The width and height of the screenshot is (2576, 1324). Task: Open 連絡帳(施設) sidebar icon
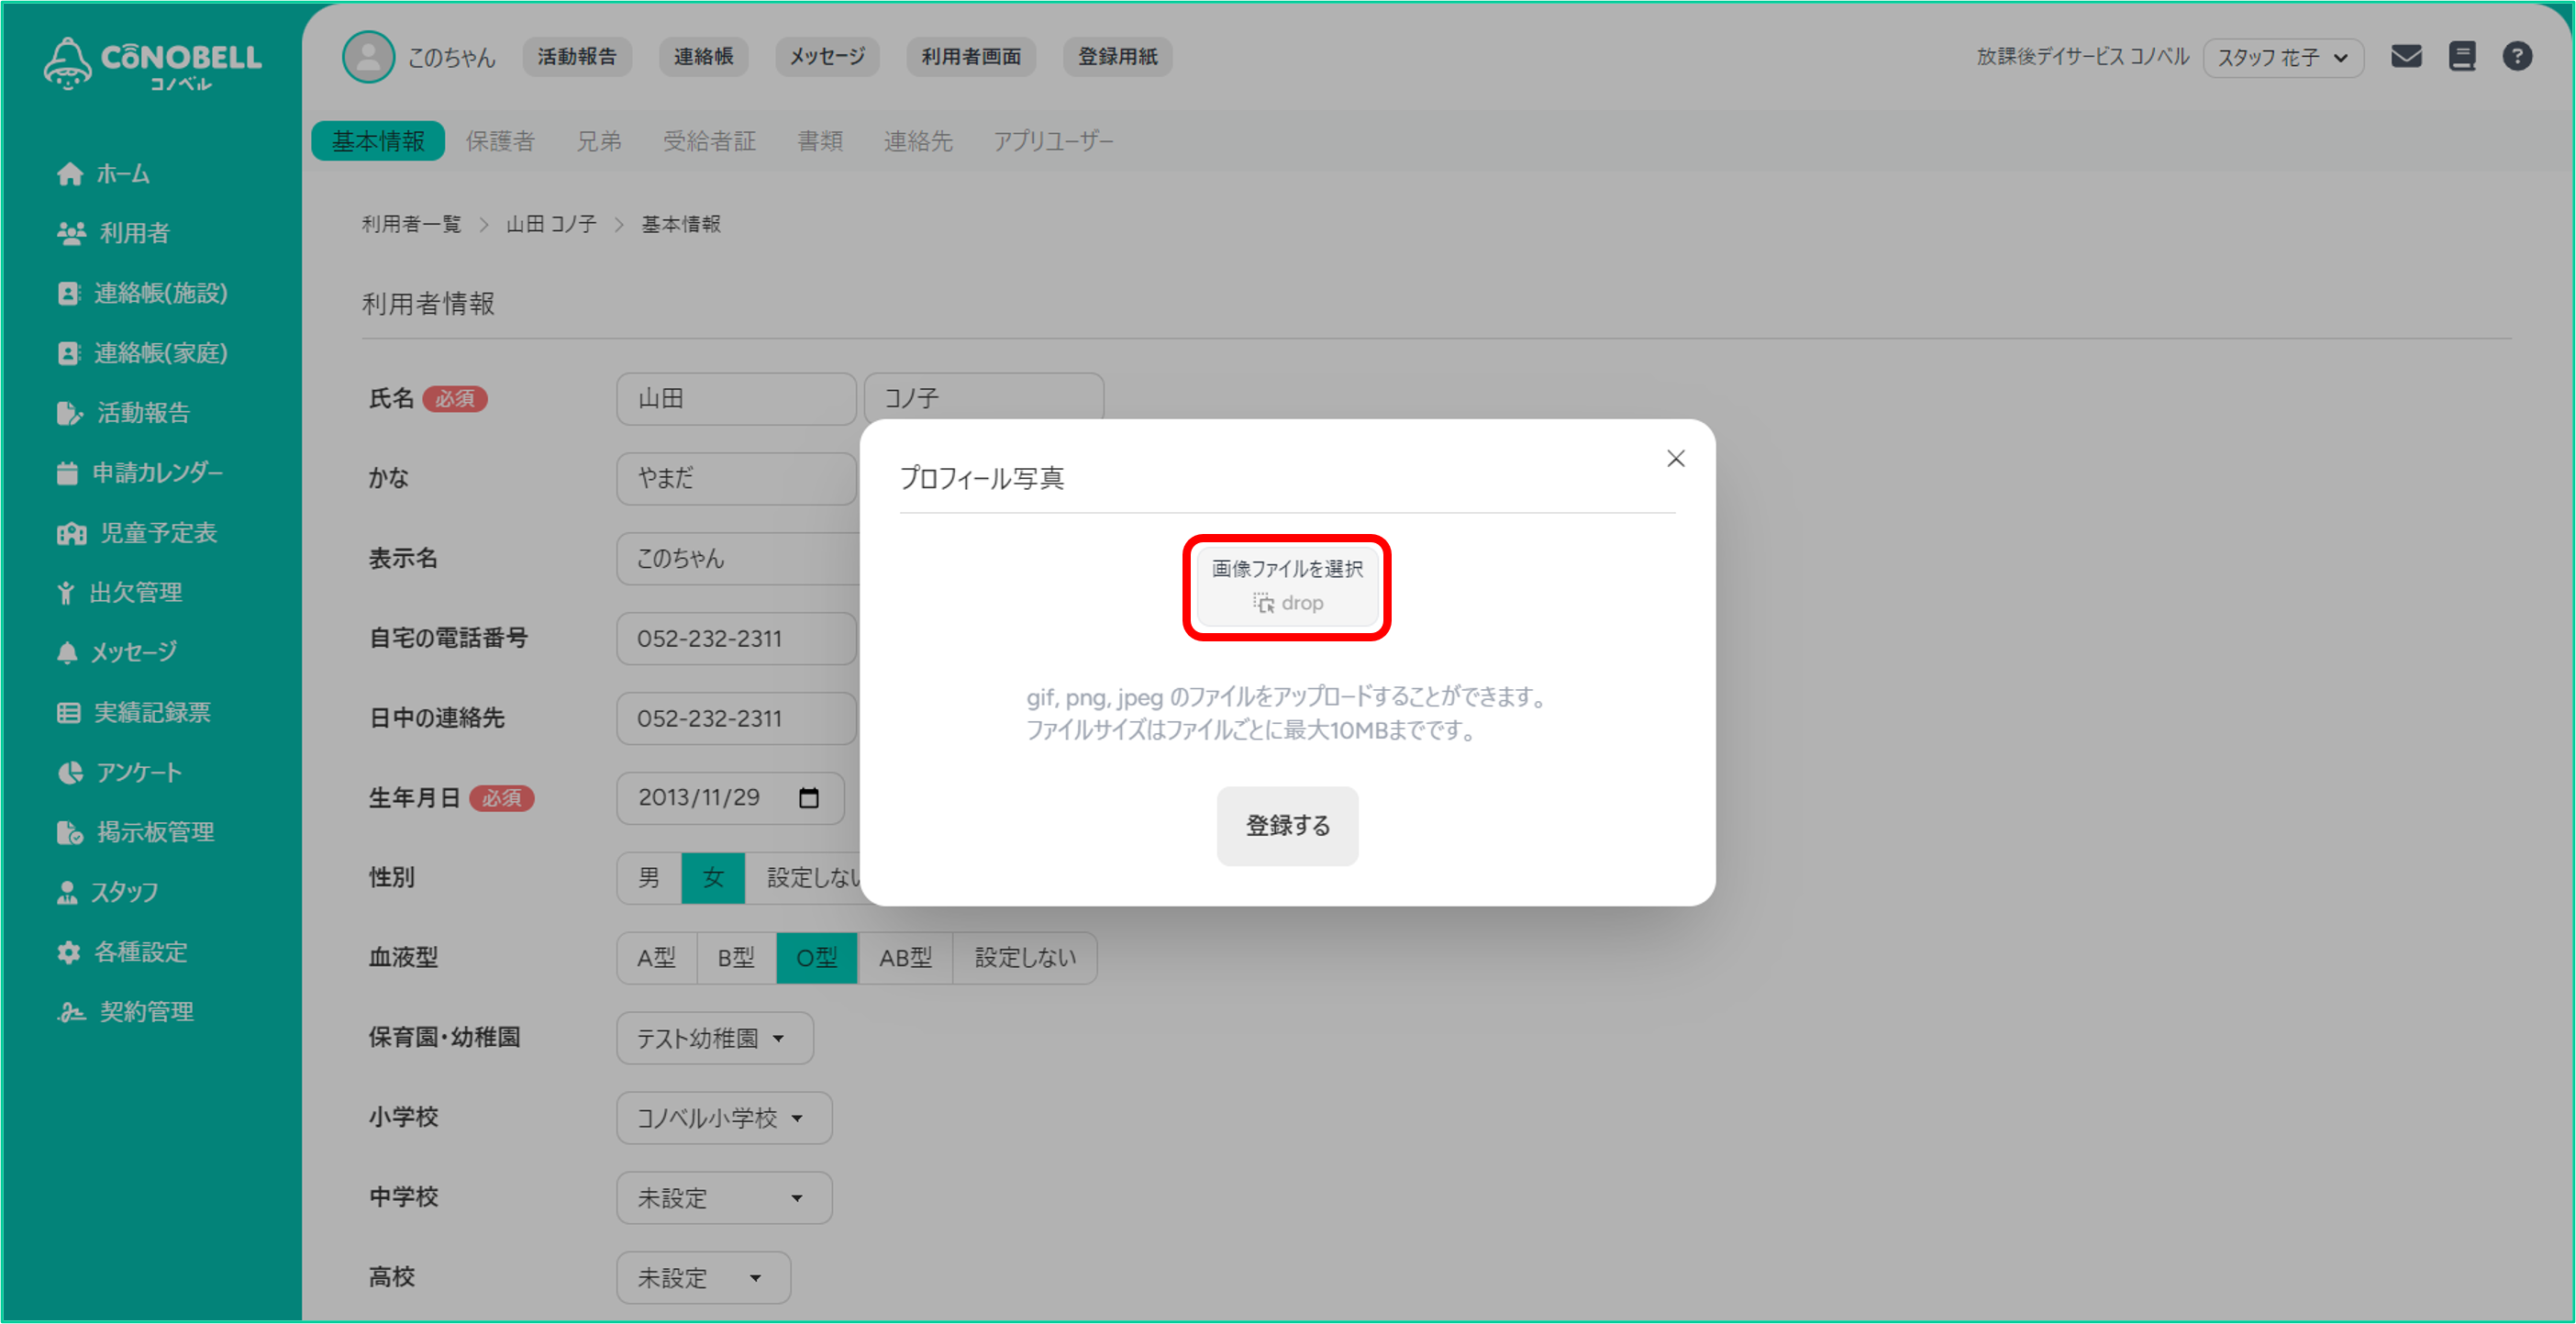68,293
